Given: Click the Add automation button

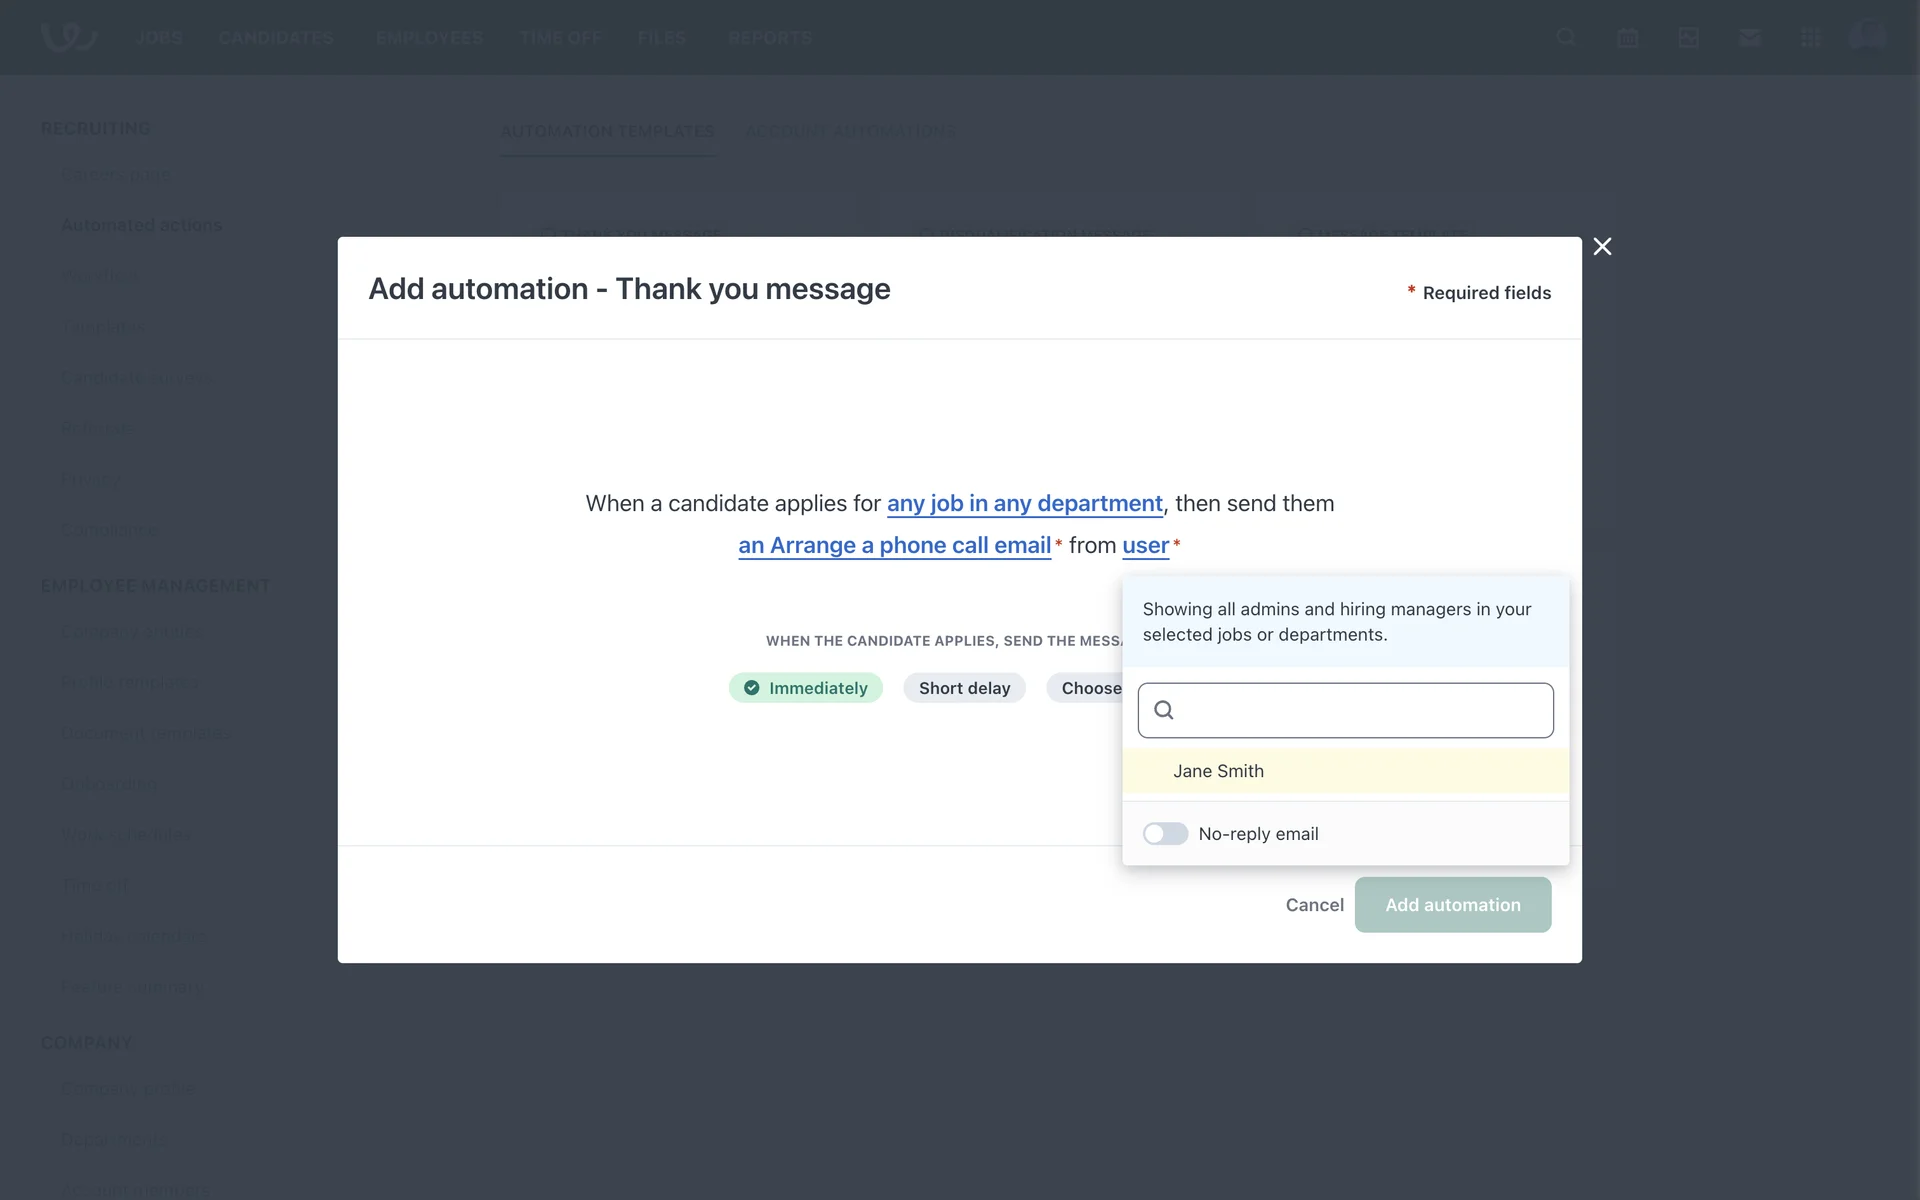Looking at the screenshot, I should [x=1452, y=905].
